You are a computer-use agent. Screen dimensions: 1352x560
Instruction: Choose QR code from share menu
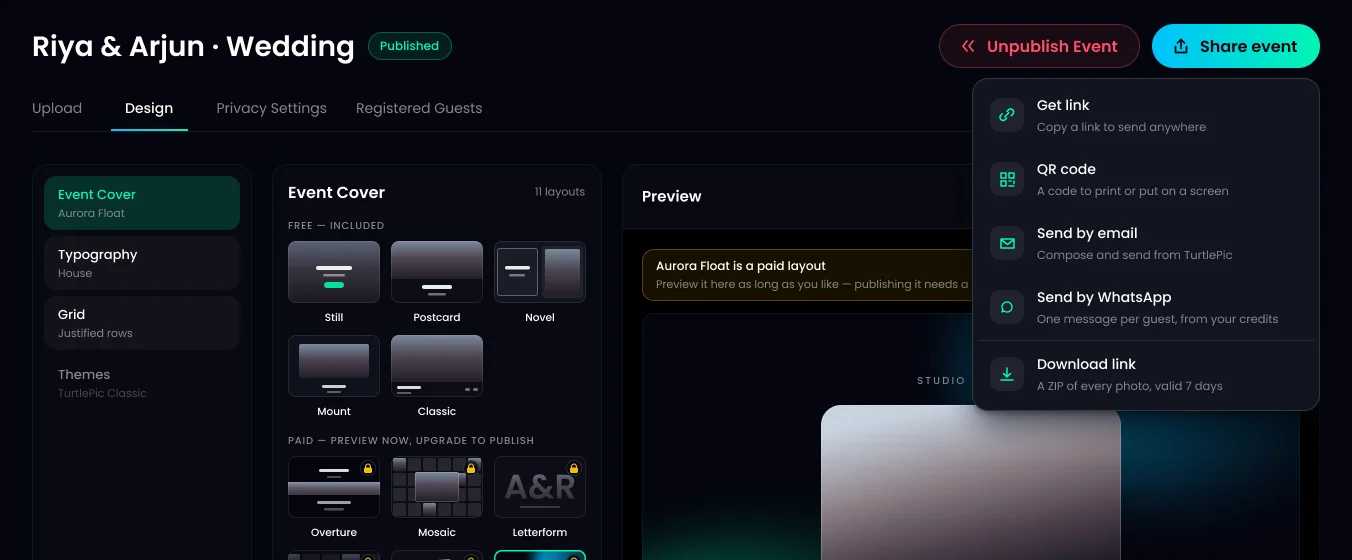pos(1146,179)
